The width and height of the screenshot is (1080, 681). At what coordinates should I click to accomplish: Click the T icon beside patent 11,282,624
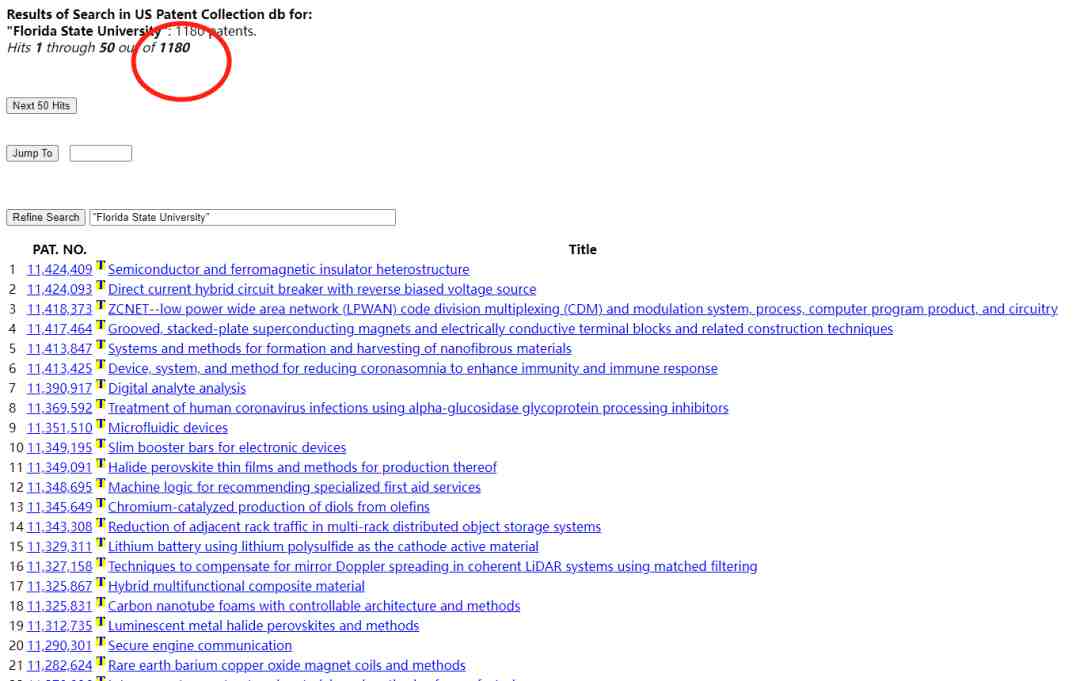pyautogui.click(x=101, y=662)
